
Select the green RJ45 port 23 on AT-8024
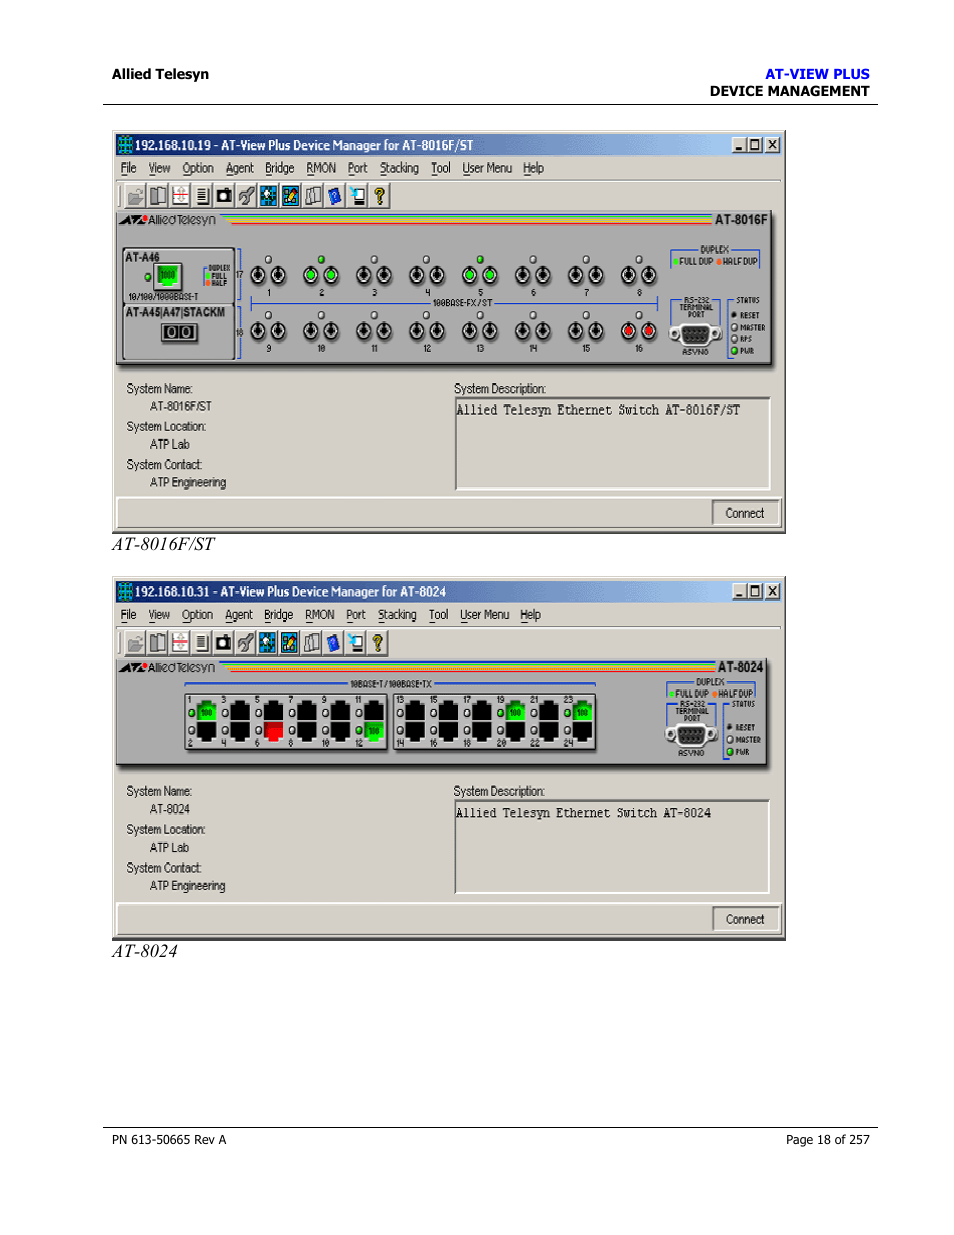tap(582, 712)
